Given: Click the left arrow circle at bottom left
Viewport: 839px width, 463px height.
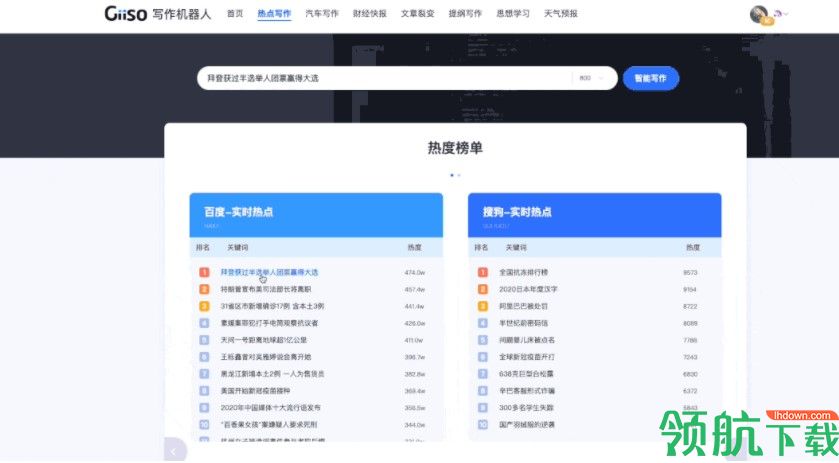Looking at the screenshot, I should click(175, 450).
